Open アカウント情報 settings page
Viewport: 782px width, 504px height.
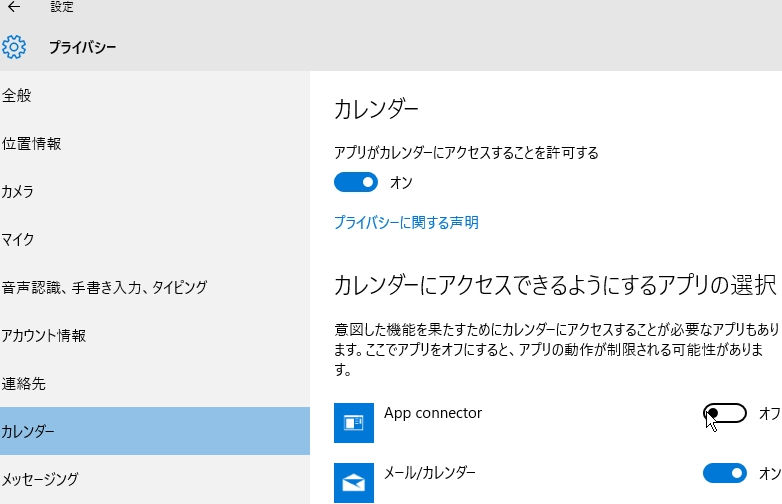pyautogui.click(x=44, y=336)
